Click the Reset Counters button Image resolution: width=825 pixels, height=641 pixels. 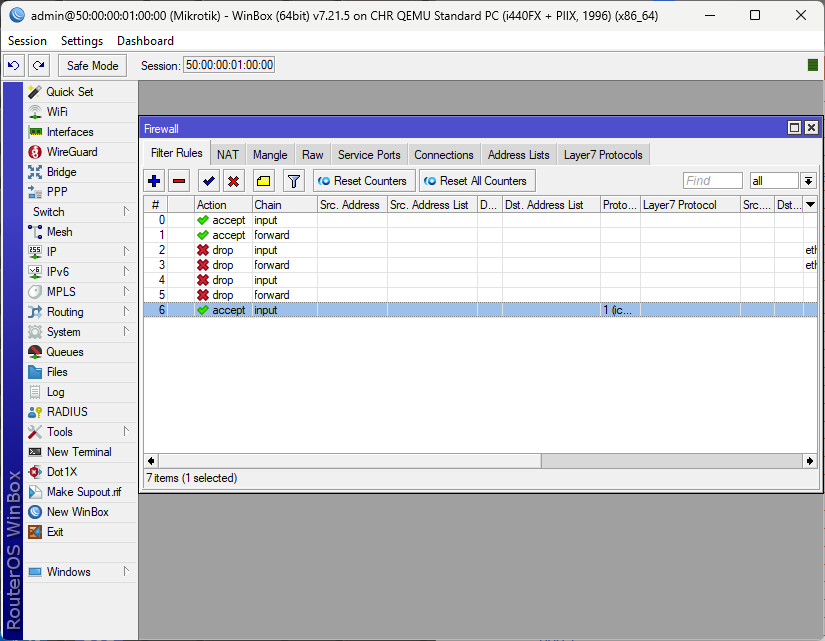click(364, 181)
